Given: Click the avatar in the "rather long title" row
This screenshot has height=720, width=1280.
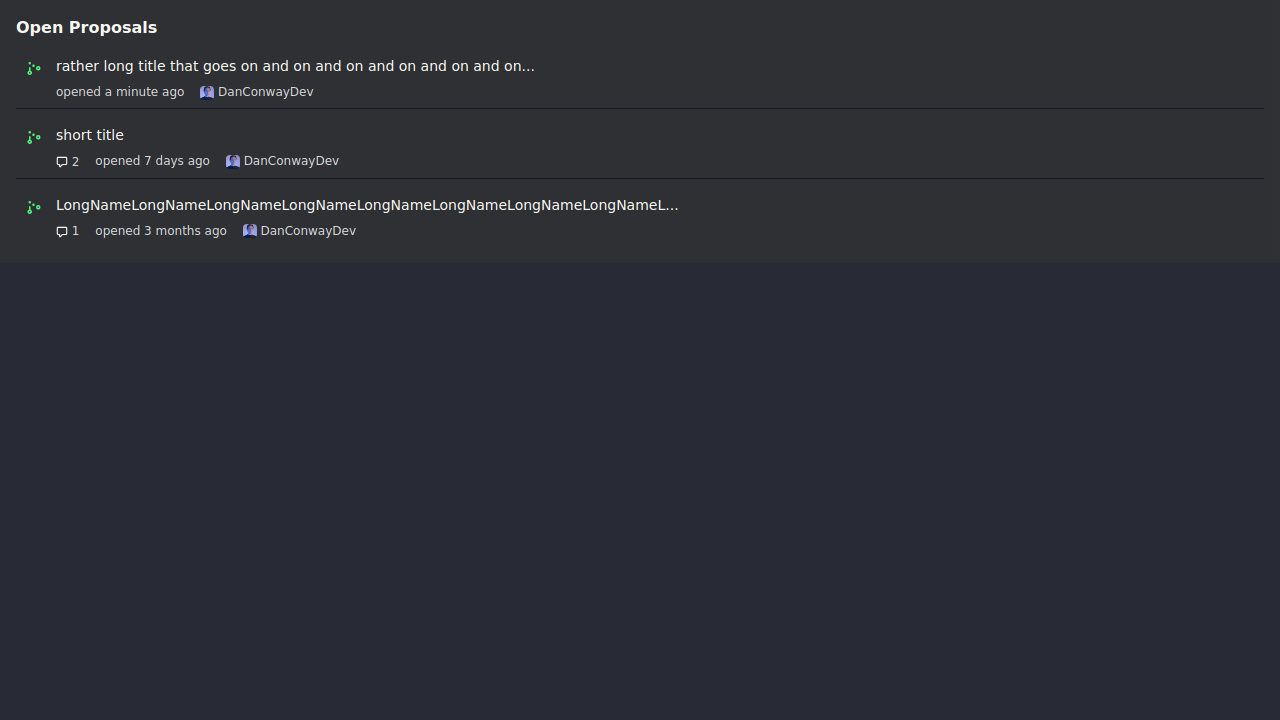Looking at the screenshot, I should pos(207,92).
